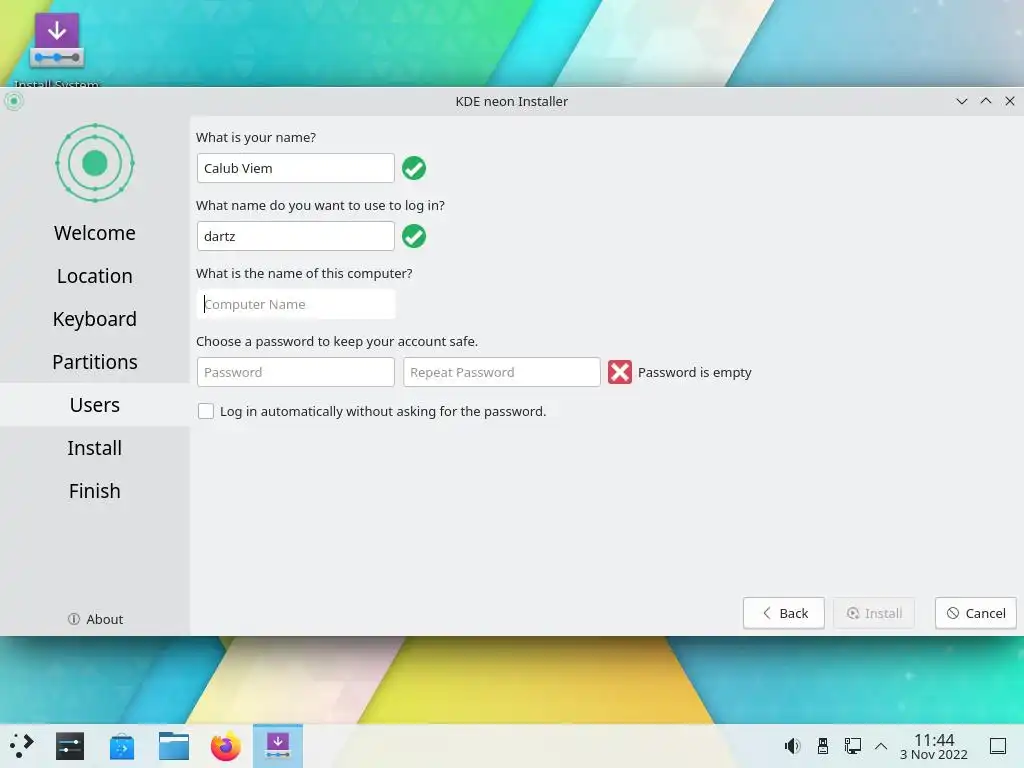Image resolution: width=1024 pixels, height=768 pixels.
Task: Click the full name field with Calub Viem
Action: click(296, 168)
